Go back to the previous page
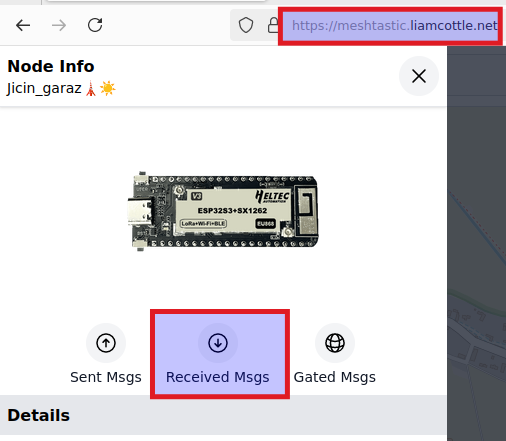The height and width of the screenshot is (441, 506). 23,25
